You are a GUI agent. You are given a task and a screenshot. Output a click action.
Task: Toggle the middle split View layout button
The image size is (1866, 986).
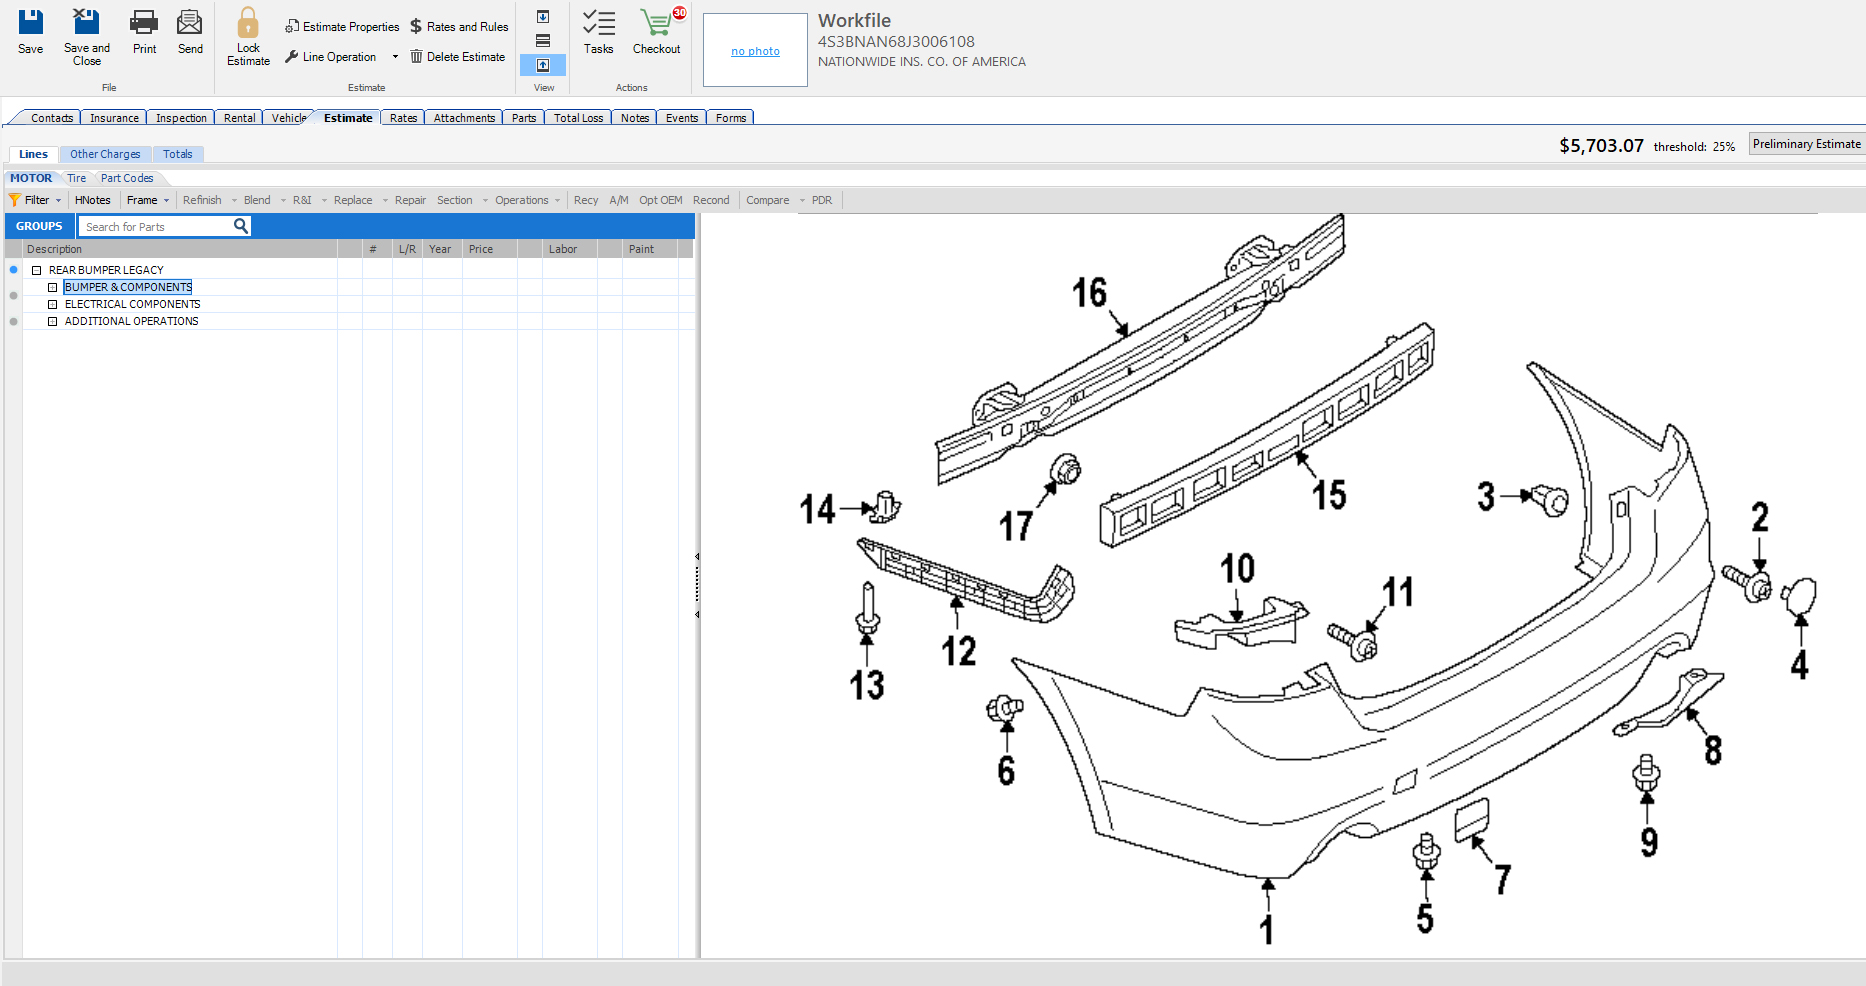[543, 41]
